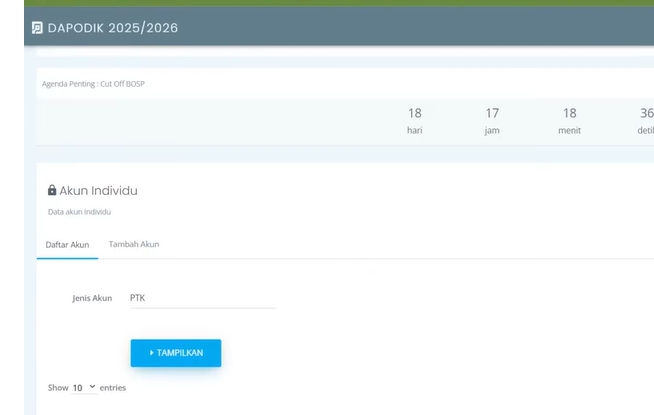654x415 pixels.
Task: Click the DAPODIK 2025/2026 header title
Action: pyautogui.click(x=113, y=28)
